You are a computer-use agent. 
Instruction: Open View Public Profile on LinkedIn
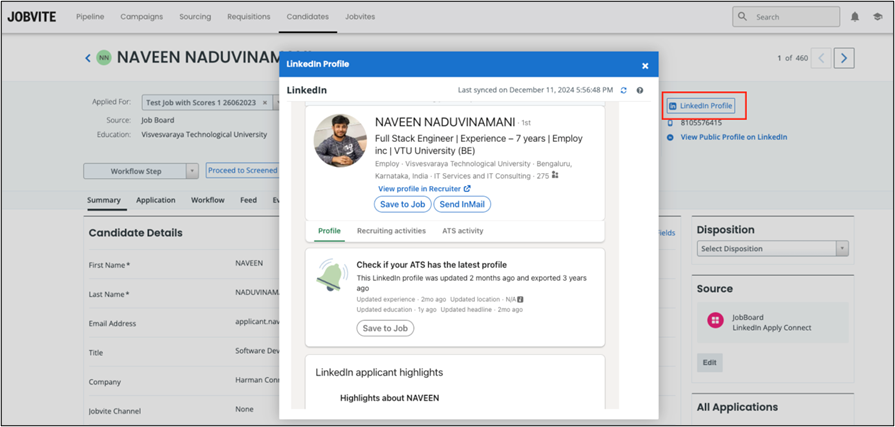pos(734,138)
